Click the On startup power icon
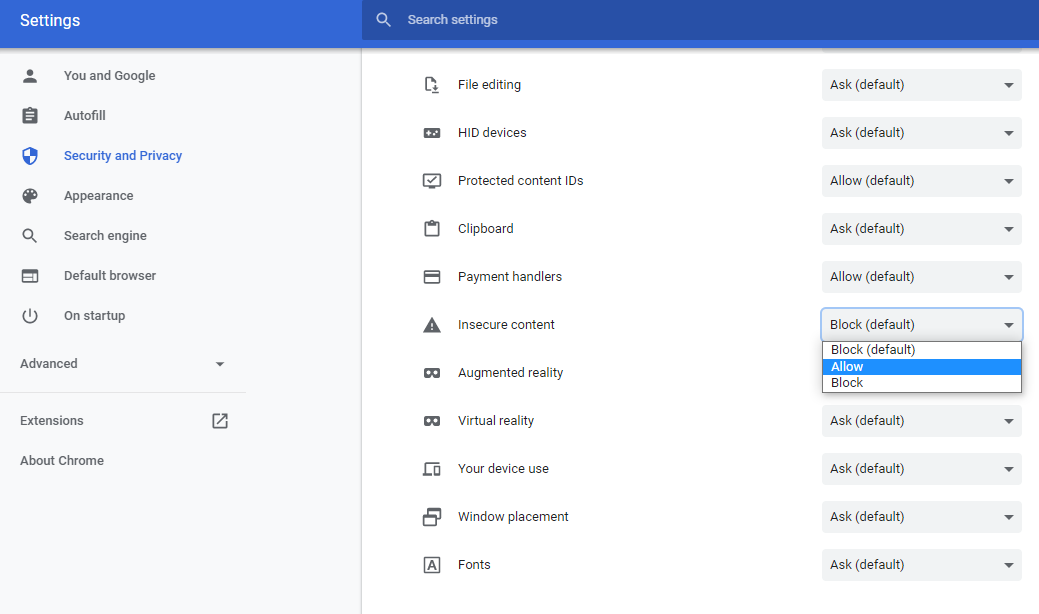This screenshot has width=1039, height=614. pos(30,316)
